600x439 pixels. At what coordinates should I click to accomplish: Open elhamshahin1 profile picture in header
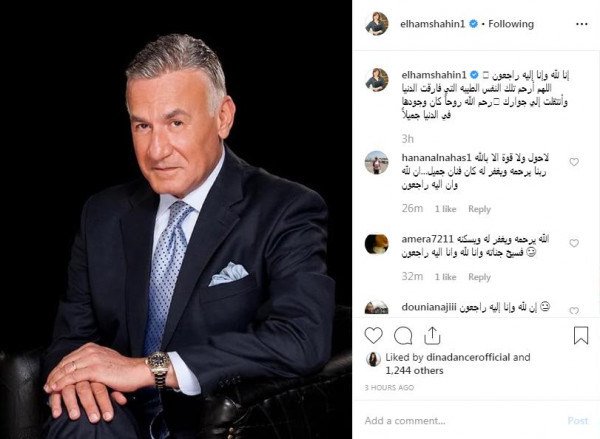point(377,24)
